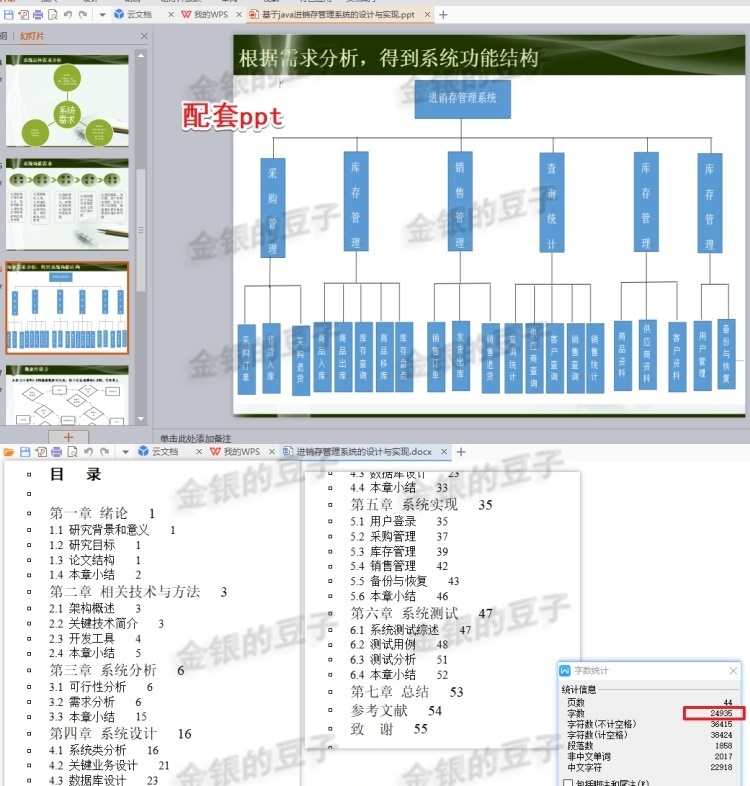This screenshot has height=786, width=750.
Task: Switch to 云文档 tab in document window
Action: (x=158, y=452)
